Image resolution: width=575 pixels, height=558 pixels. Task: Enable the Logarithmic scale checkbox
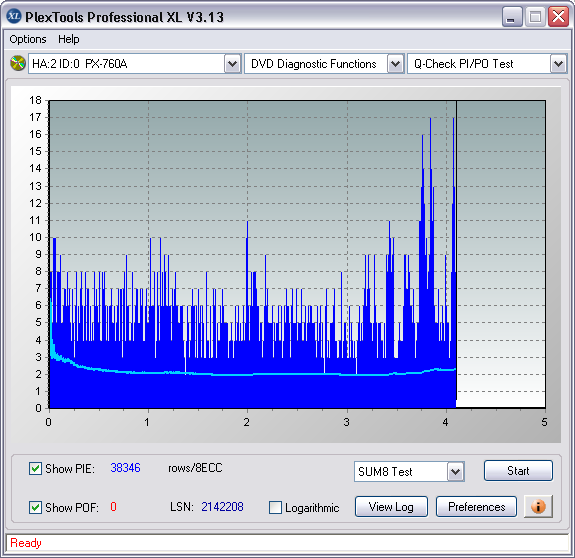(275, 507)
